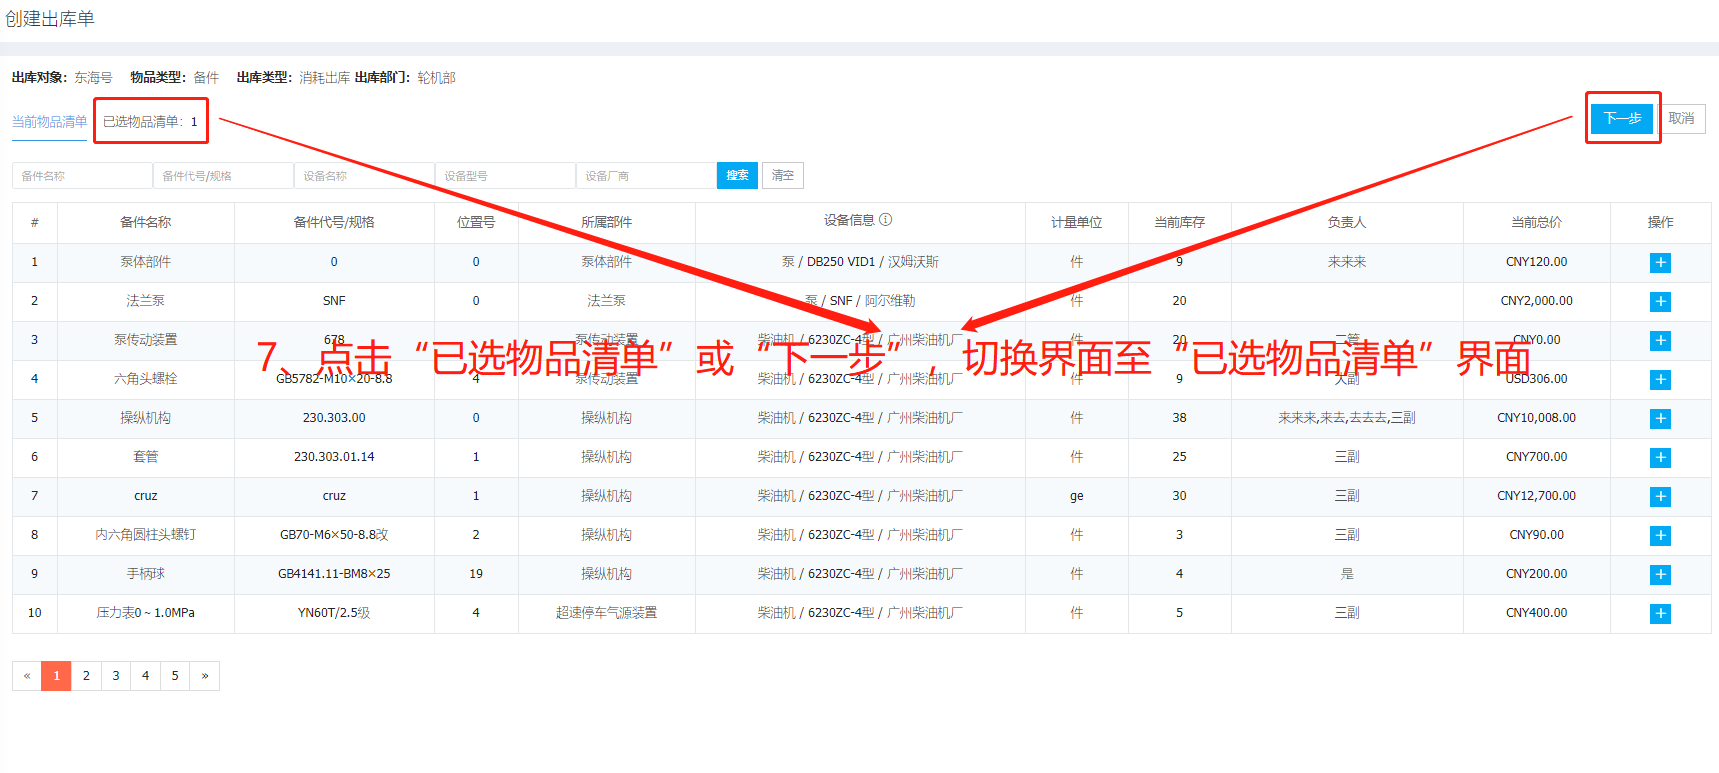Go to page 2 in pagination
1719x773 pixels.
tap(86, 676)
